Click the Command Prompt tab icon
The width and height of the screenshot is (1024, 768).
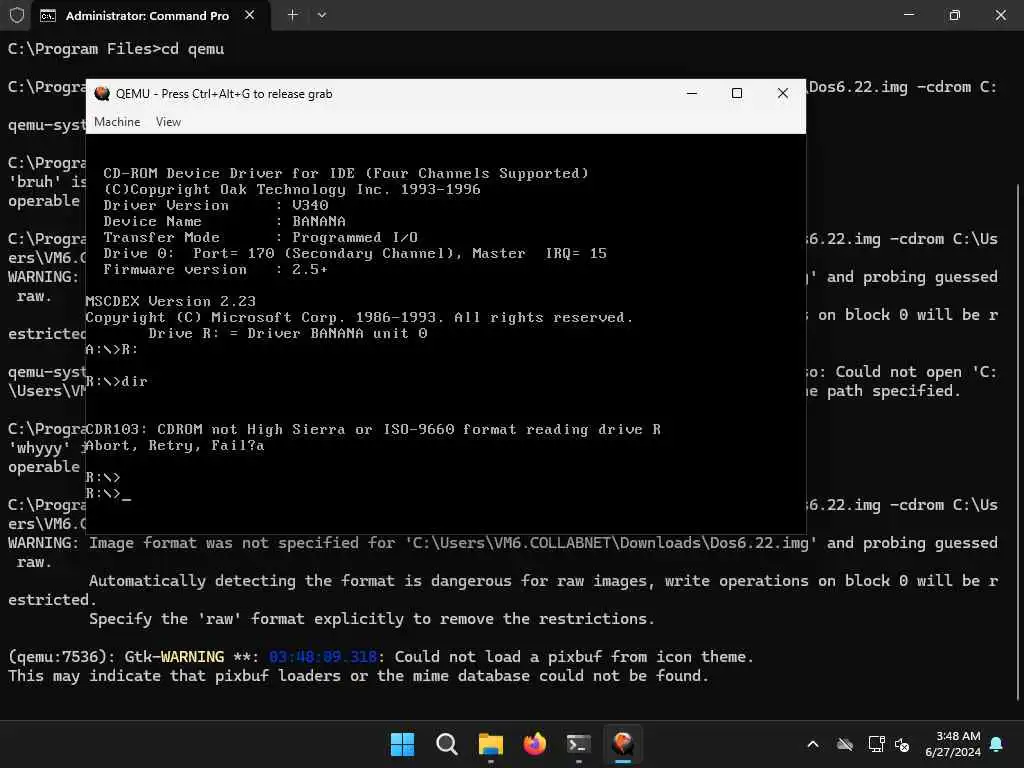tap(48, 16)
